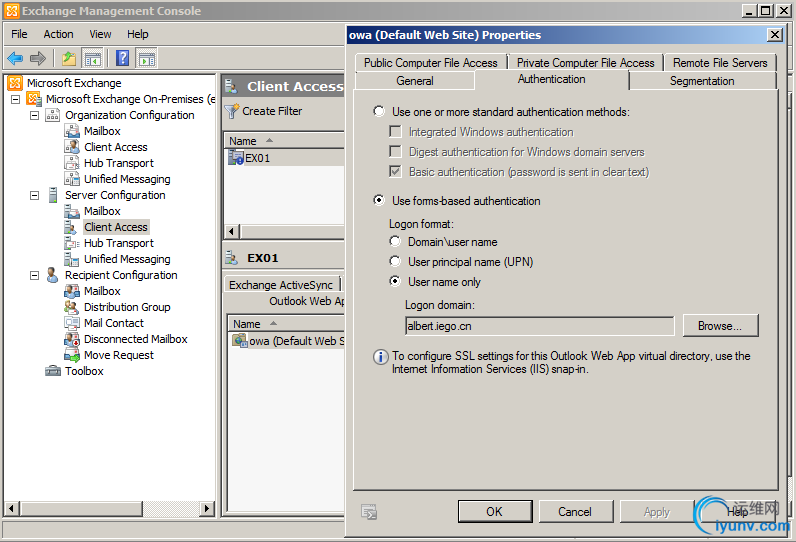Select 'Use forms-based authentication' radio button

point(379,200)
